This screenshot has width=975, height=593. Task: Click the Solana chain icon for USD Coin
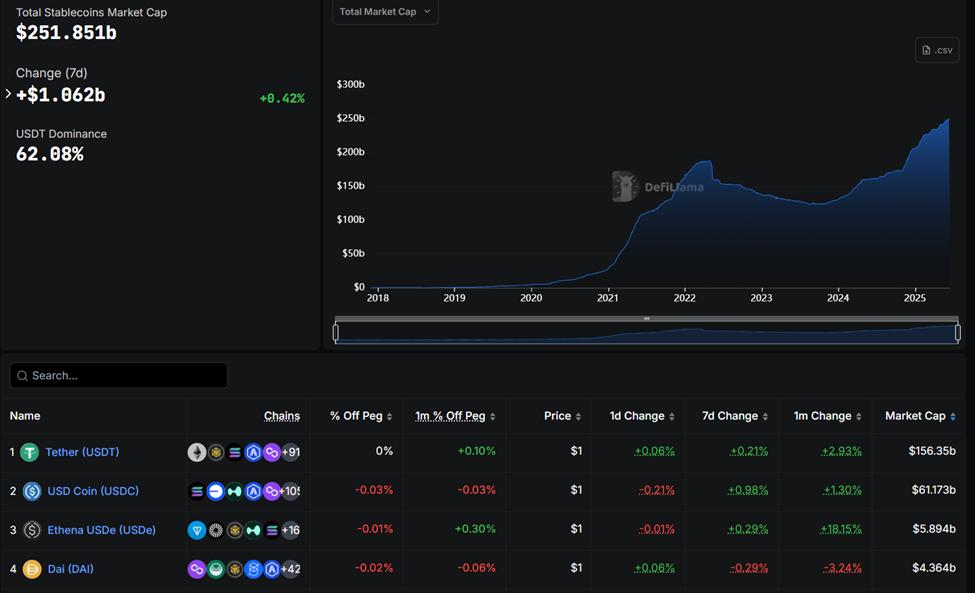pos(196,491)
